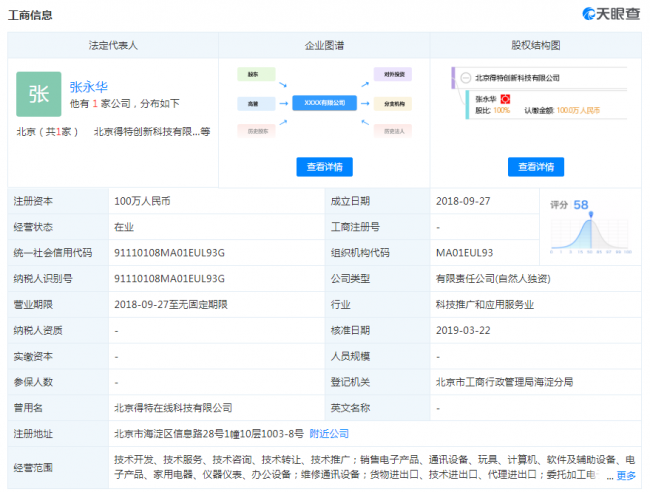
Task: Click registration authority 北京市工商行政管理局海淀分局
Action: pyautogui.click(x=504, y=382)
